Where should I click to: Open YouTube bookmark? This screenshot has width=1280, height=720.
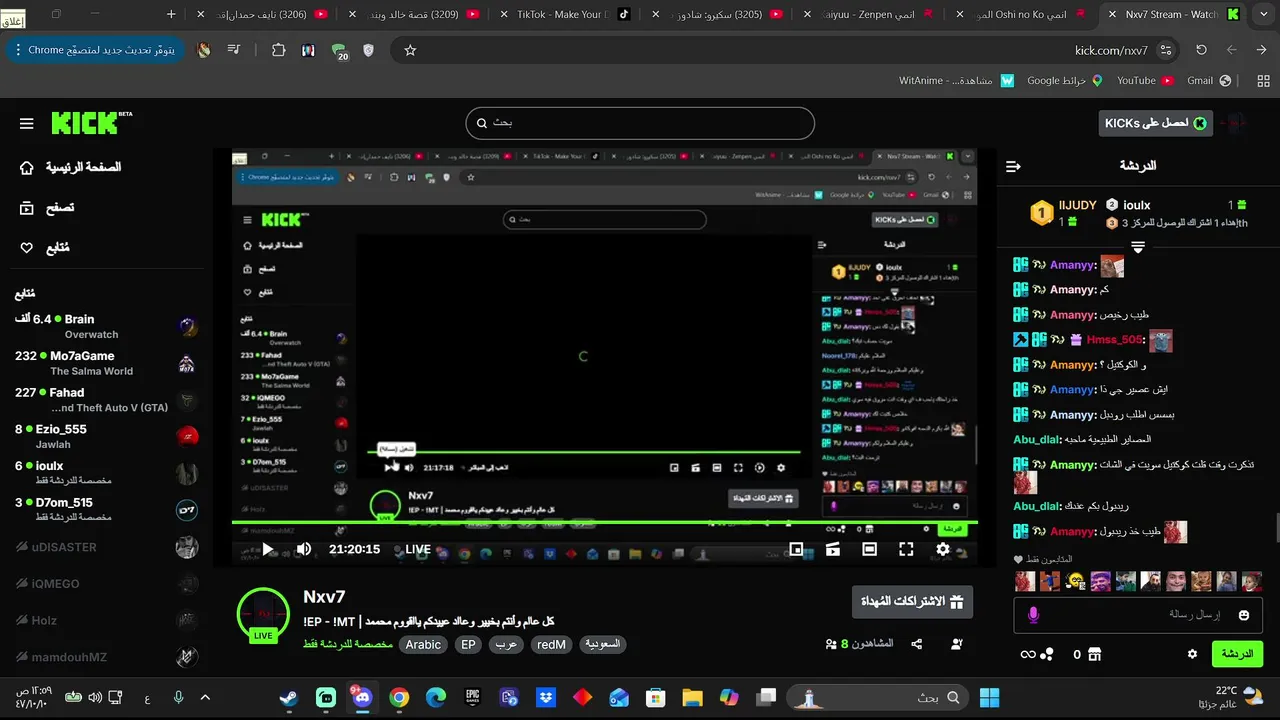(1143, 80)
